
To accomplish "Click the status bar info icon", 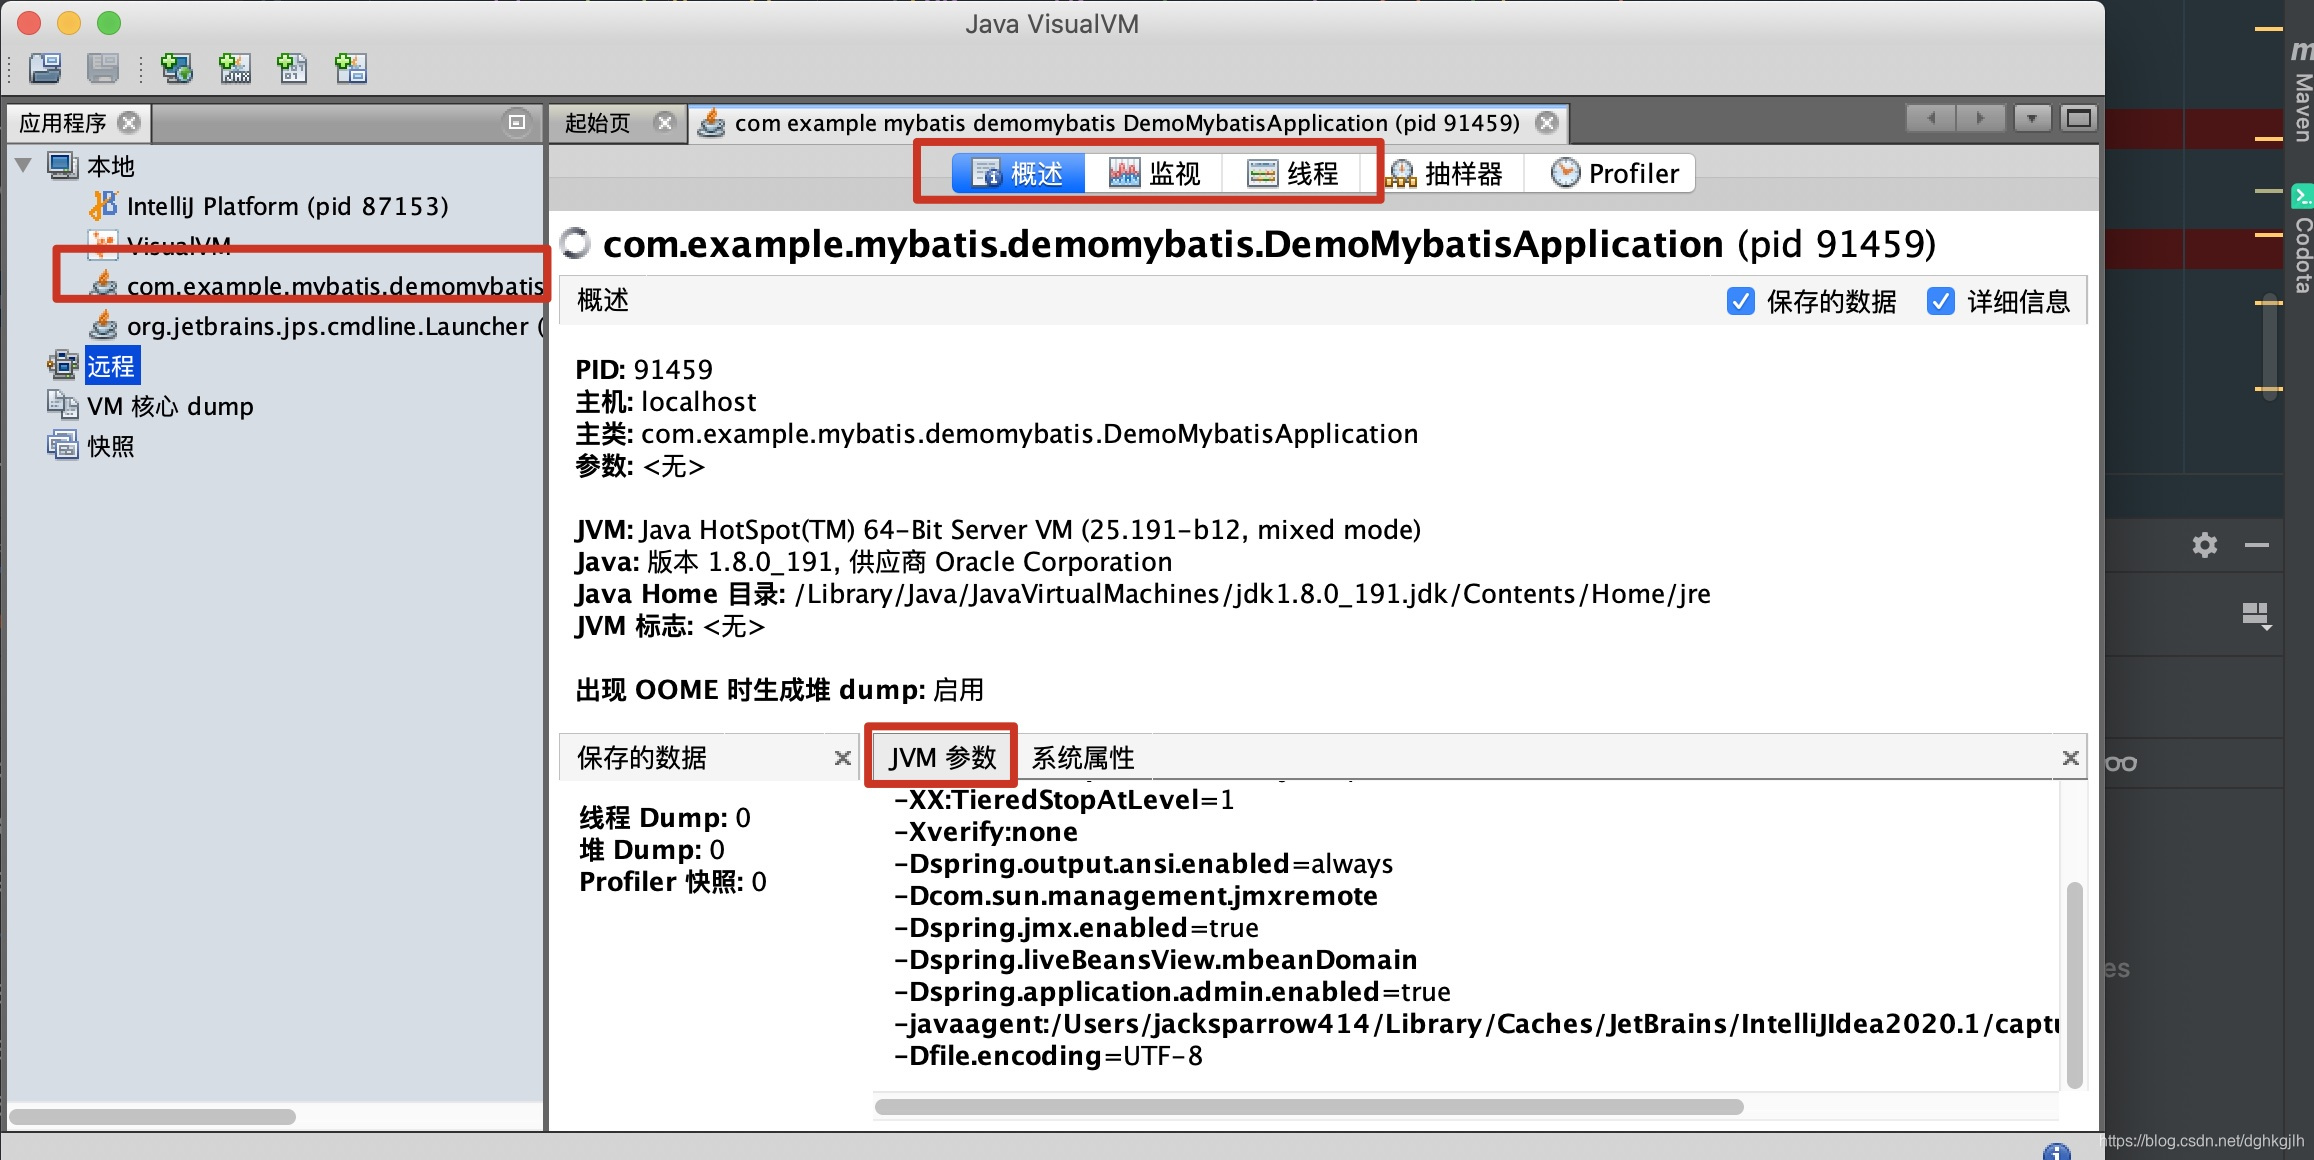I will 2057,1151.
